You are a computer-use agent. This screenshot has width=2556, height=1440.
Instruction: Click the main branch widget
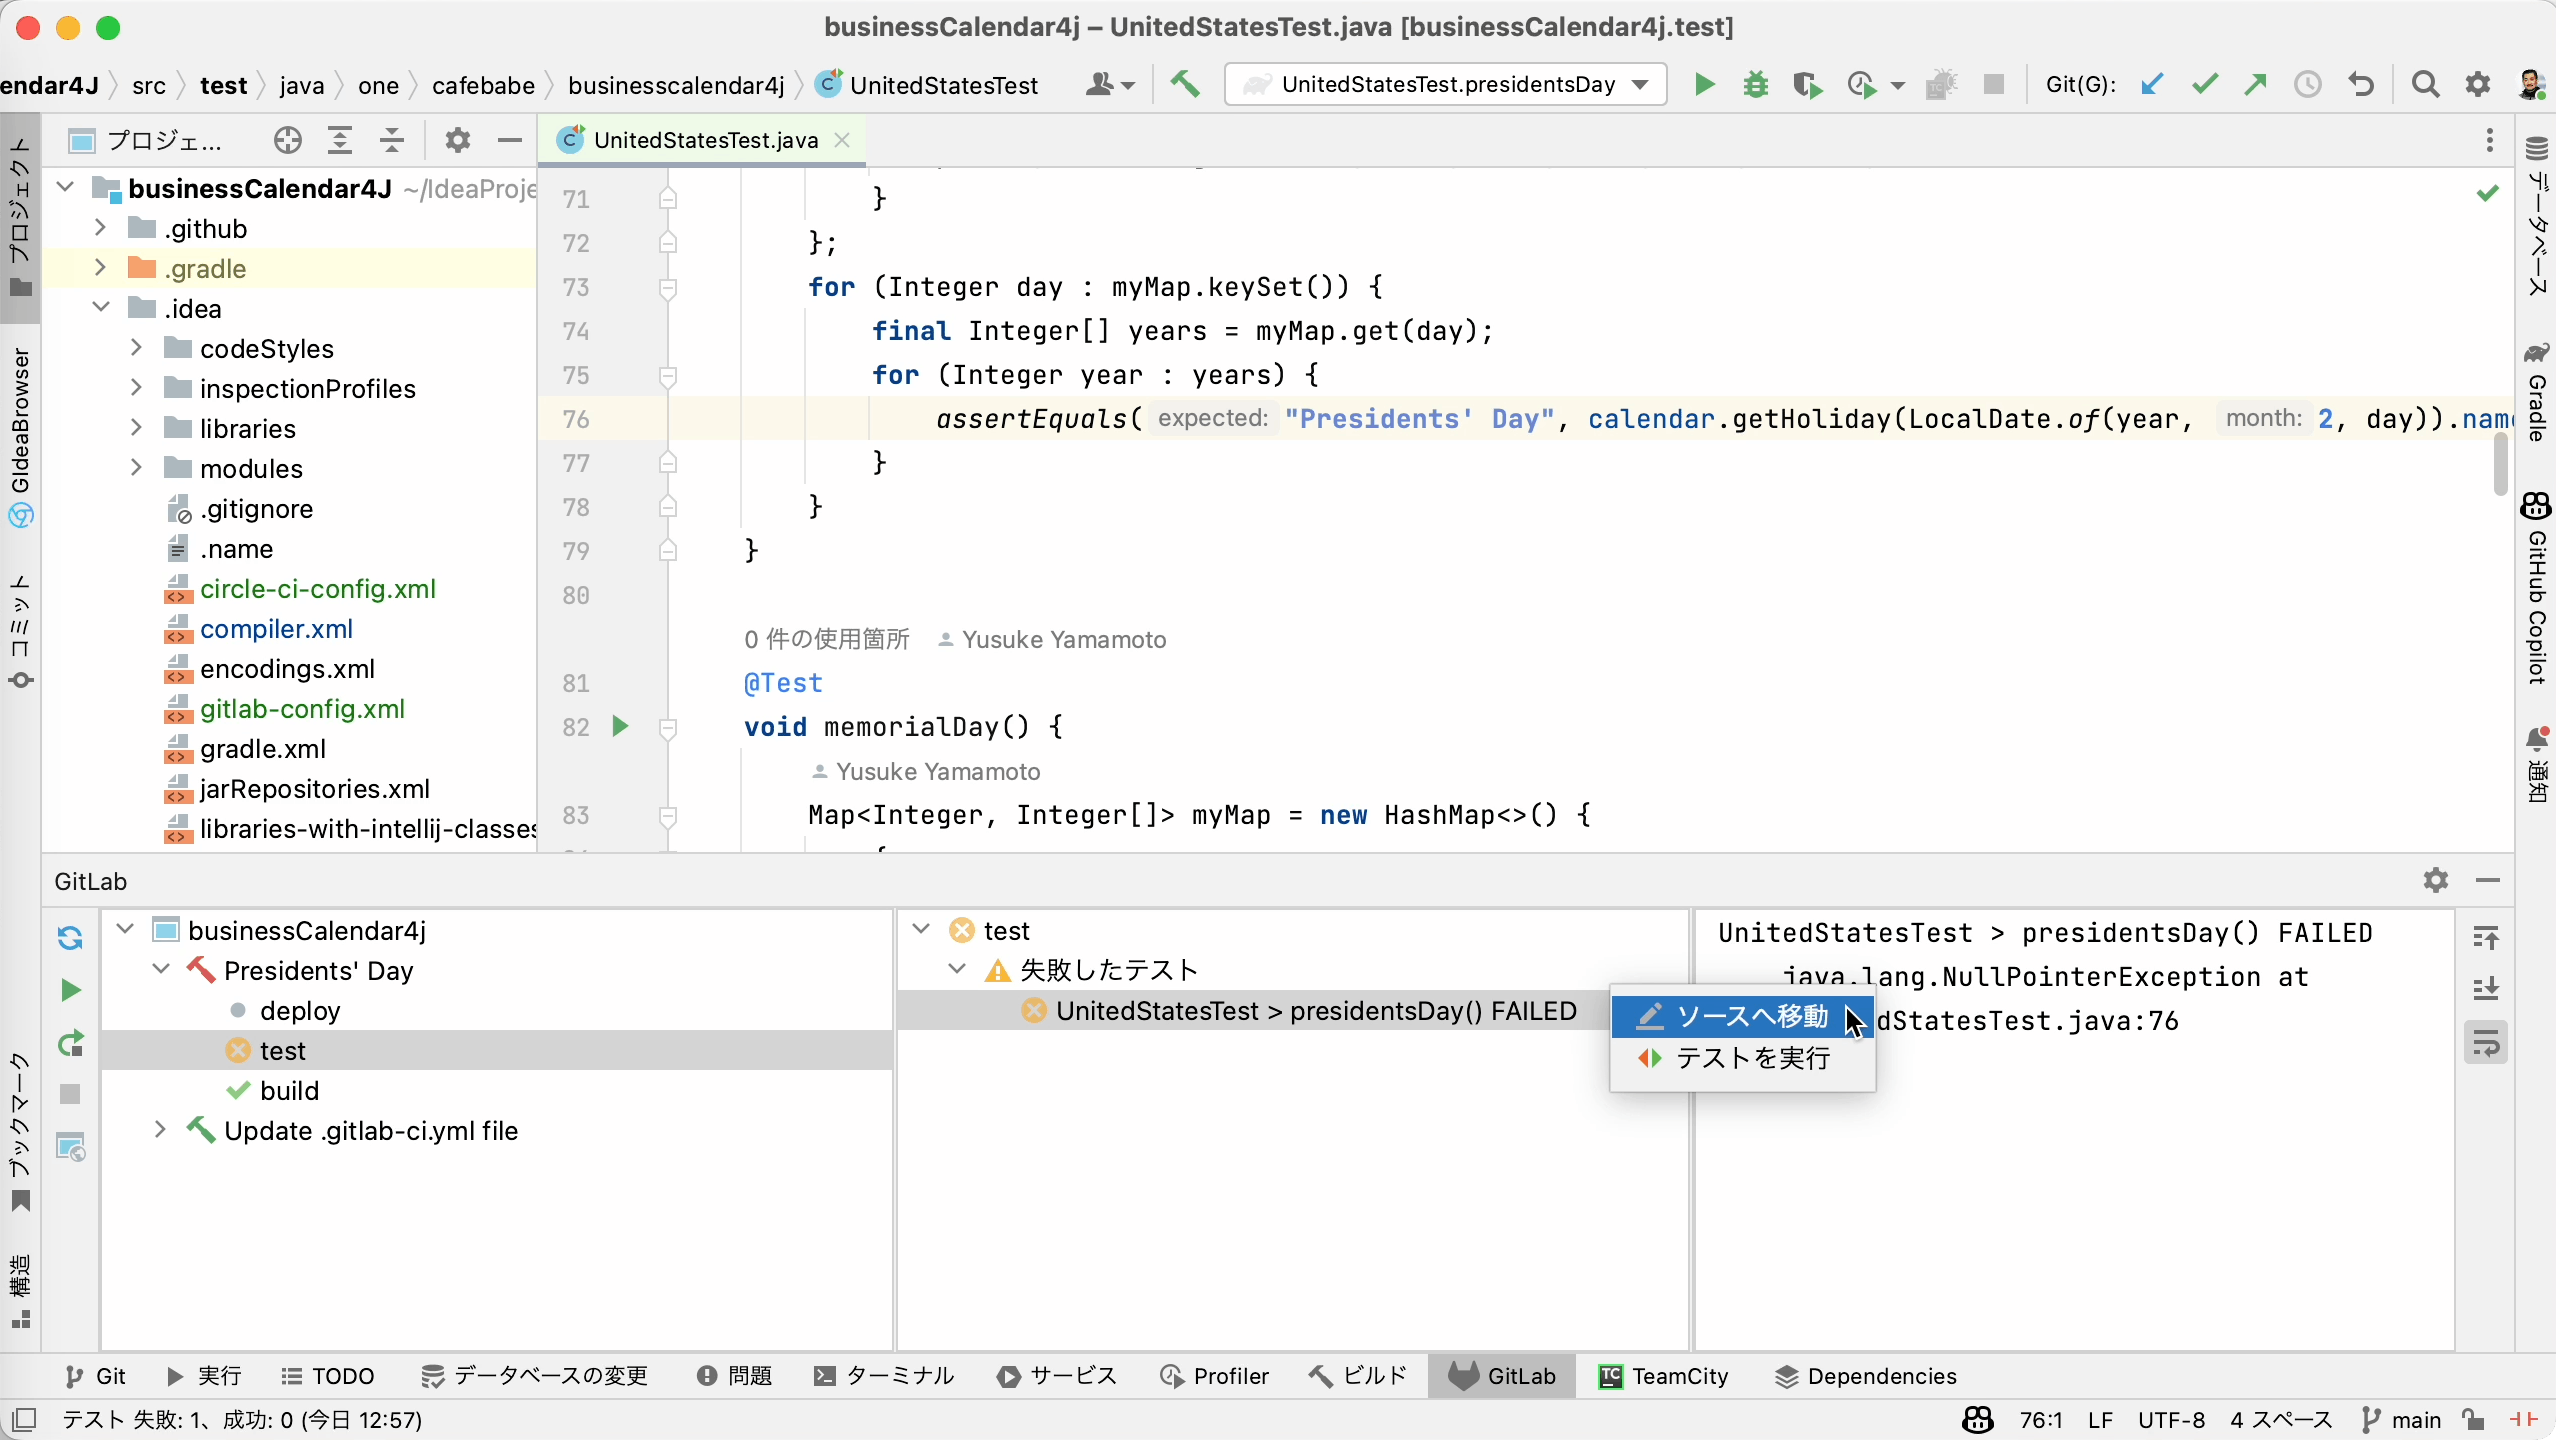(x=2400, y=1420)
